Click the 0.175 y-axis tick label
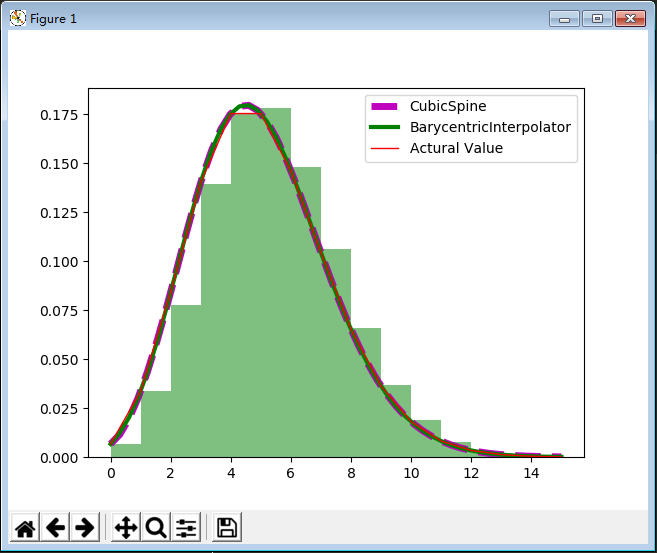657x553 pixels. 59,115
